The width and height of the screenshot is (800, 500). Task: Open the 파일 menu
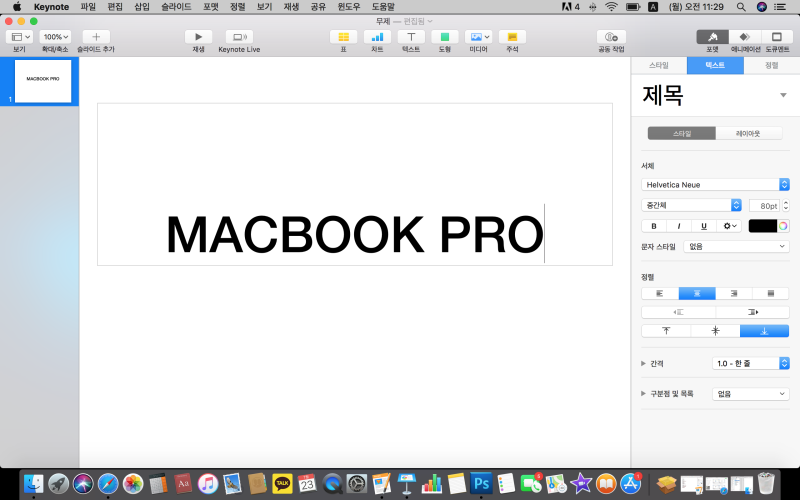pos(88,7)
